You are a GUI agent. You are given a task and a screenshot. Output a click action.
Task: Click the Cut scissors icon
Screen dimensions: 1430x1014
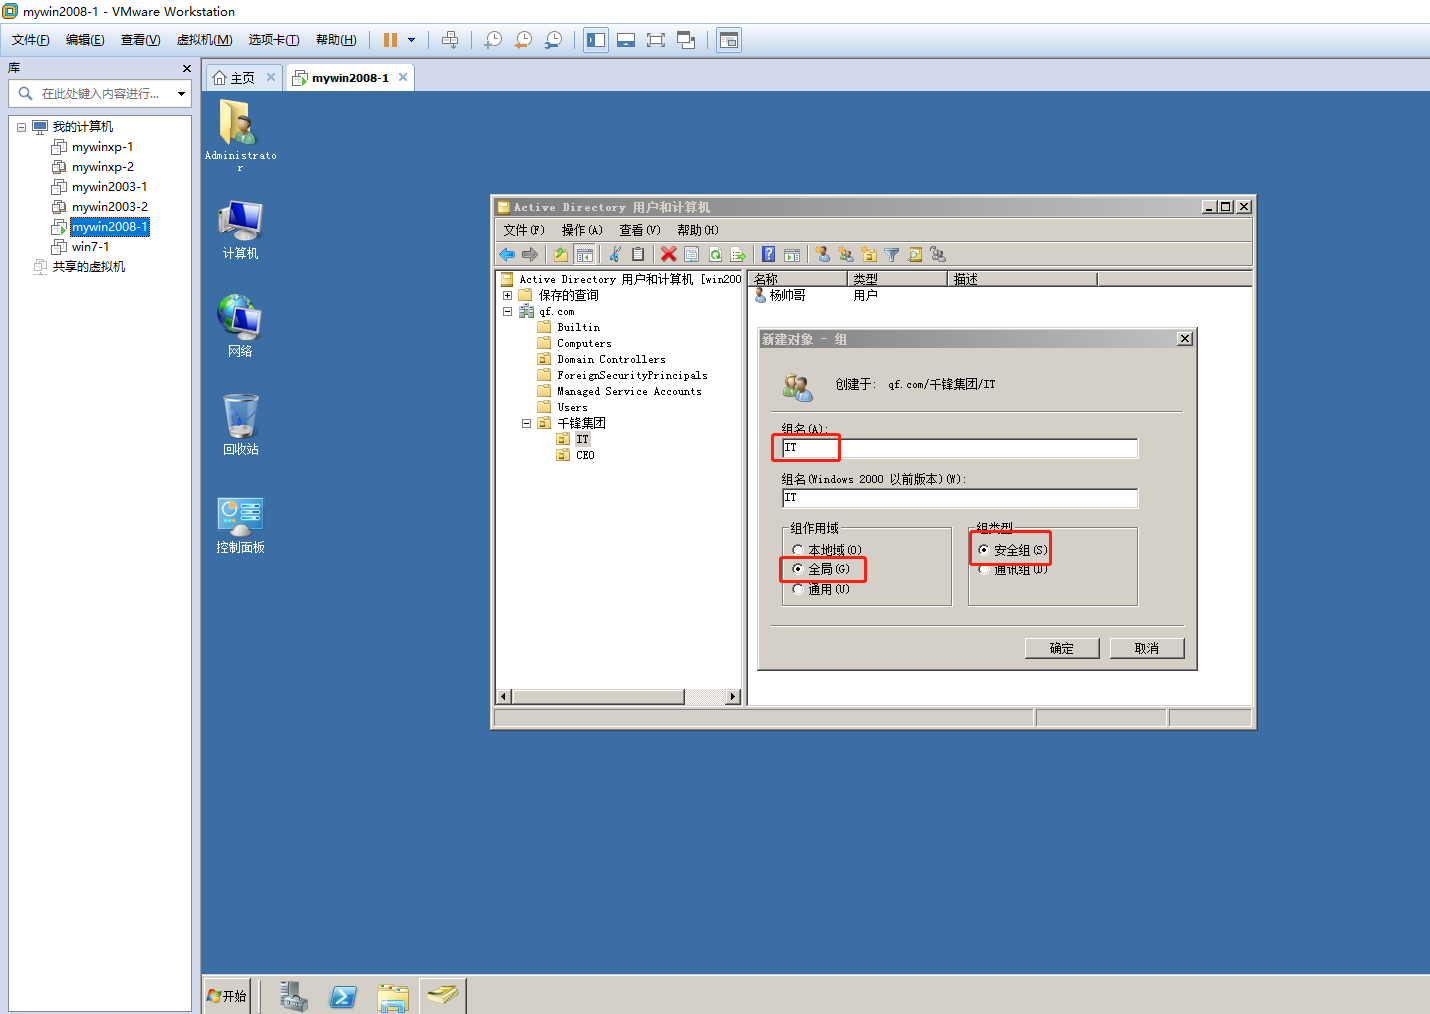coord(615,254)
